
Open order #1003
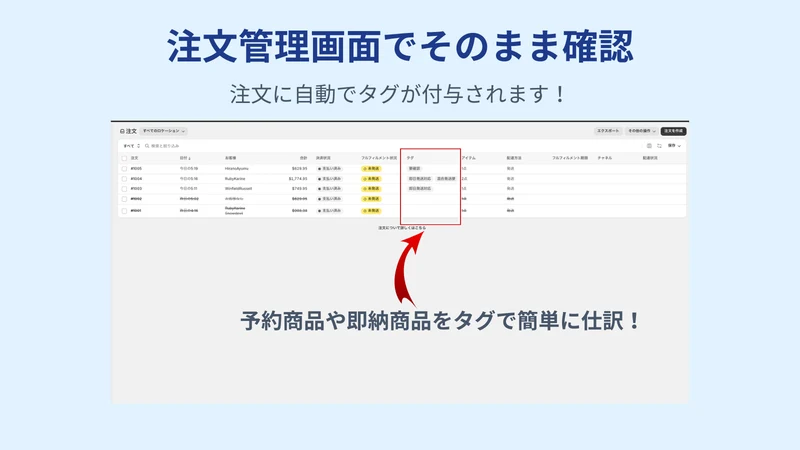136,189
